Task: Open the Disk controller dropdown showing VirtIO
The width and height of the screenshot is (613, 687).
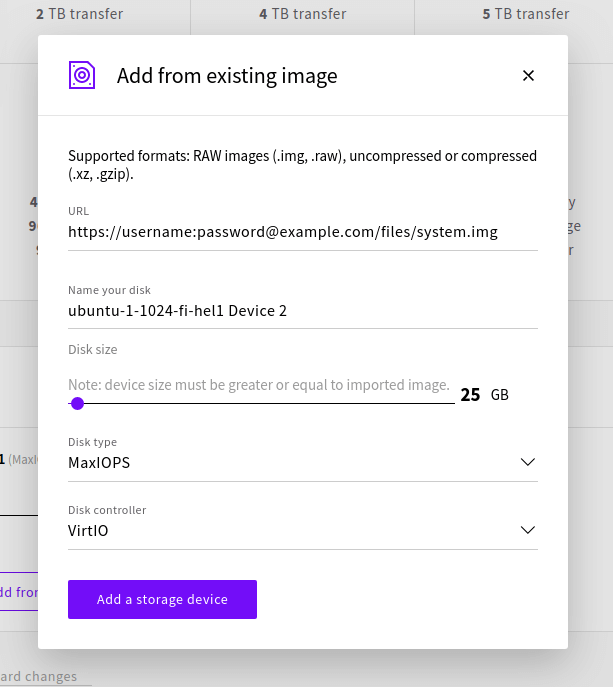Action: (302, 531)
